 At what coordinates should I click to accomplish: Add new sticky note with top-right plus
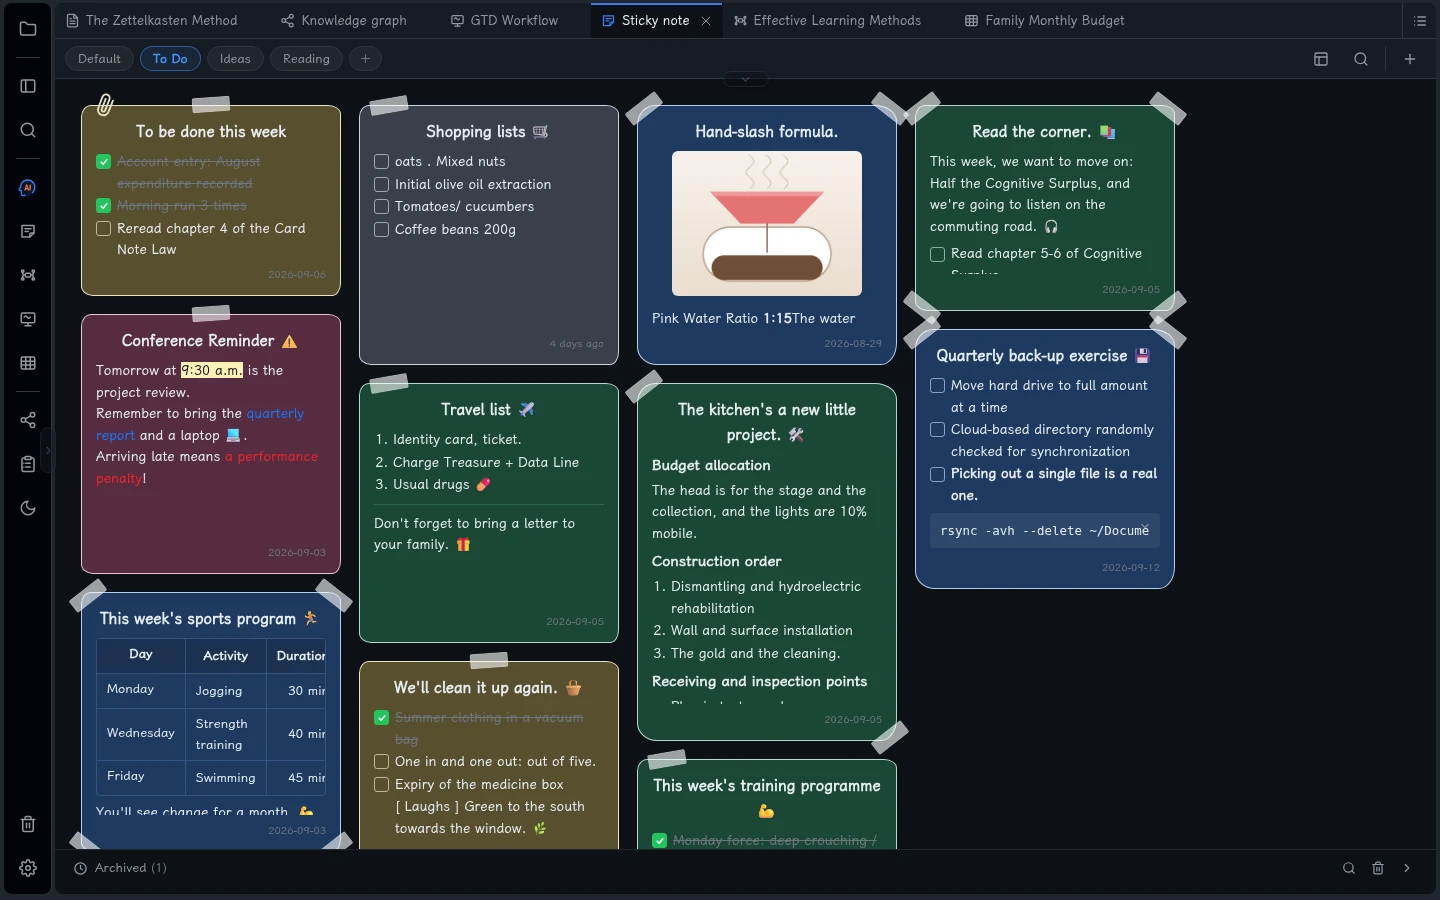tap(1410, 59)
